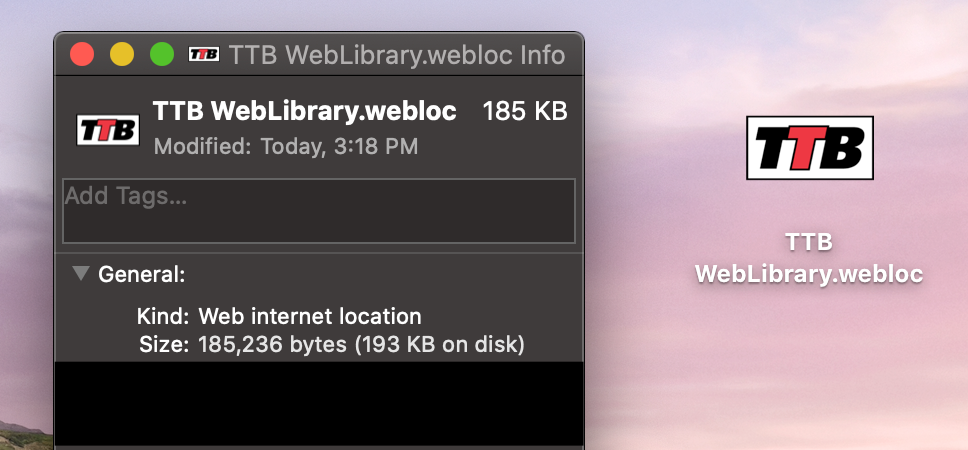The height and width of the screenshot is (450, 968).
Task: Click in the Add Tags field
Action: (319, 210)
